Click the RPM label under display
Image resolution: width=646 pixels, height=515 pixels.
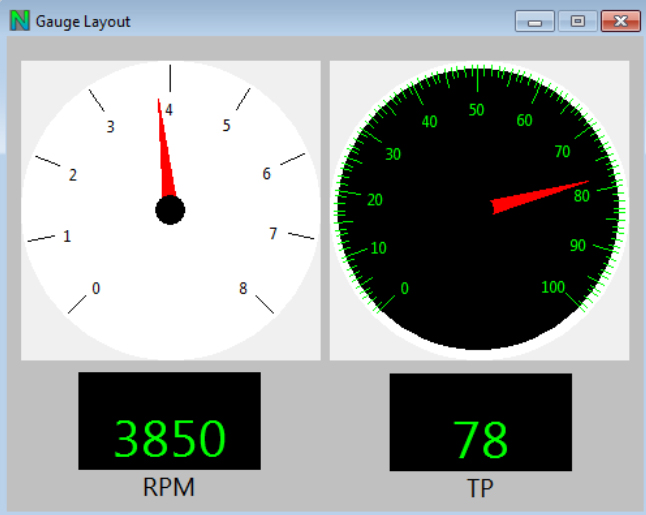point(169,488)
